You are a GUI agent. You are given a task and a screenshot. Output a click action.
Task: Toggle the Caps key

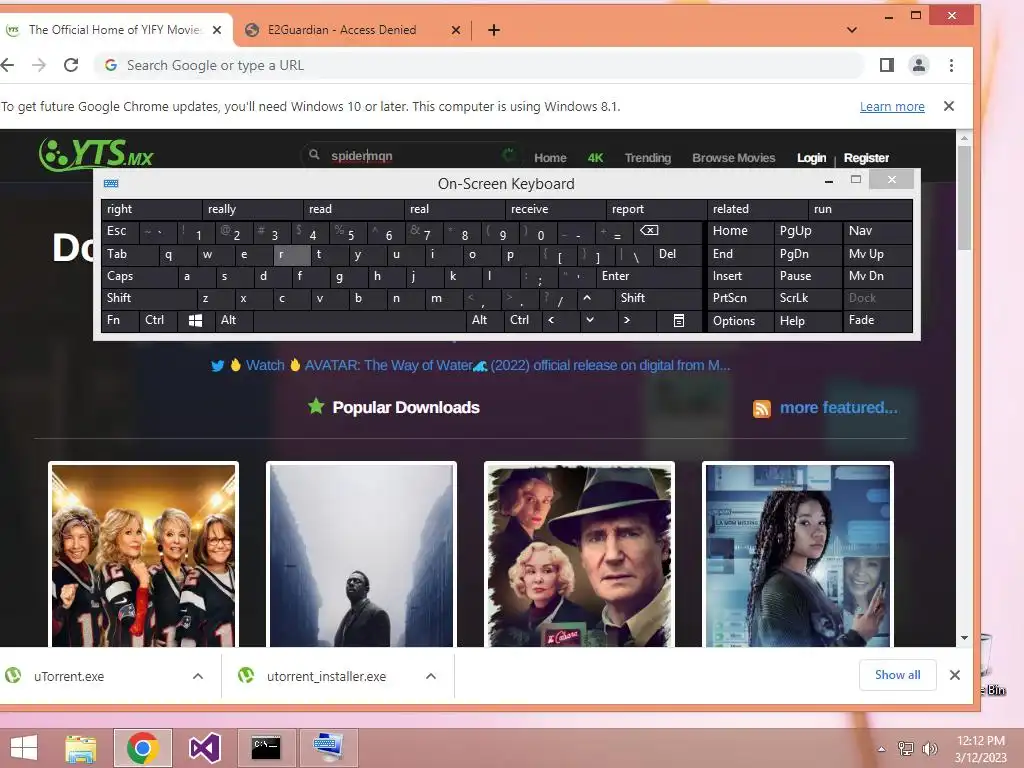coord(139,277)
